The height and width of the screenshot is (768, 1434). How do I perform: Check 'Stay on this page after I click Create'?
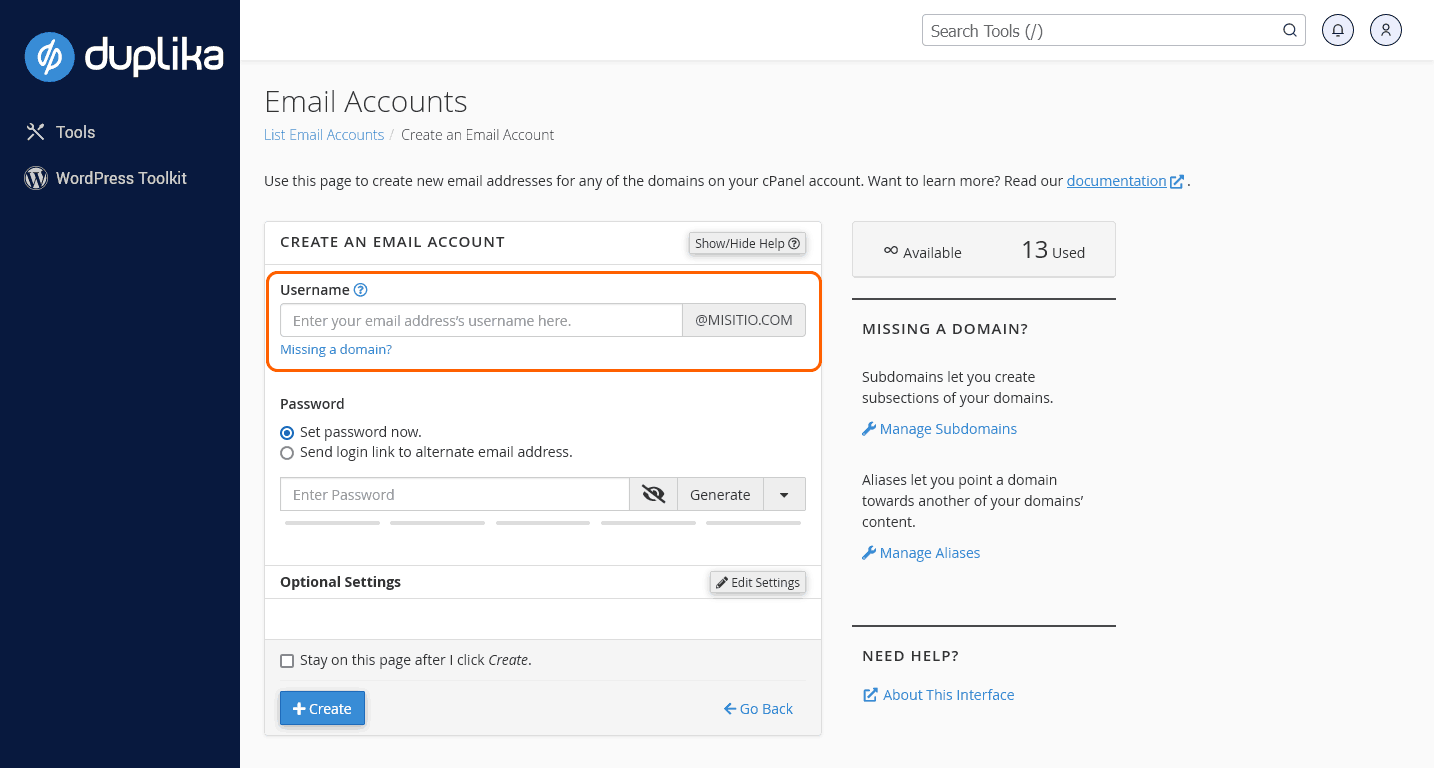pos(287,661)
